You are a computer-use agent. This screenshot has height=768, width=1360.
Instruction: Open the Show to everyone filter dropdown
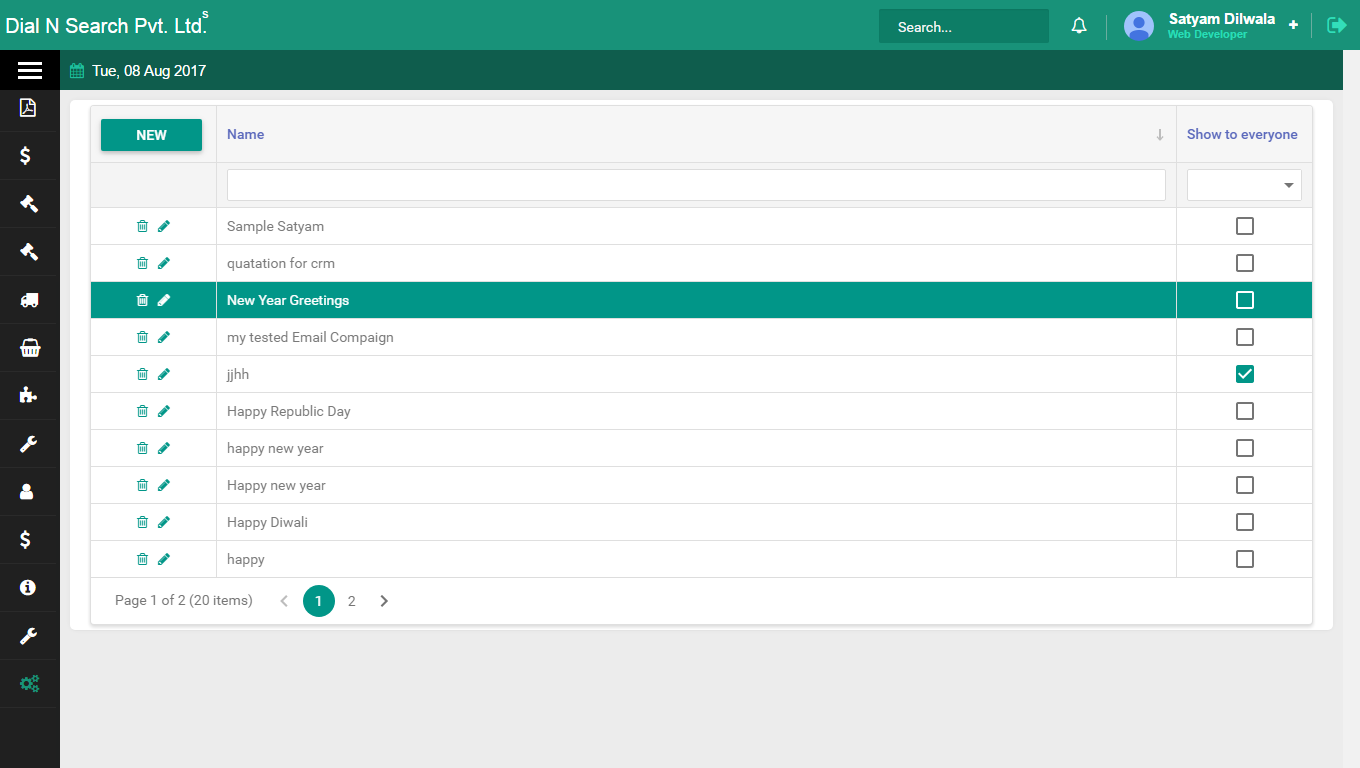[1244, 185]
